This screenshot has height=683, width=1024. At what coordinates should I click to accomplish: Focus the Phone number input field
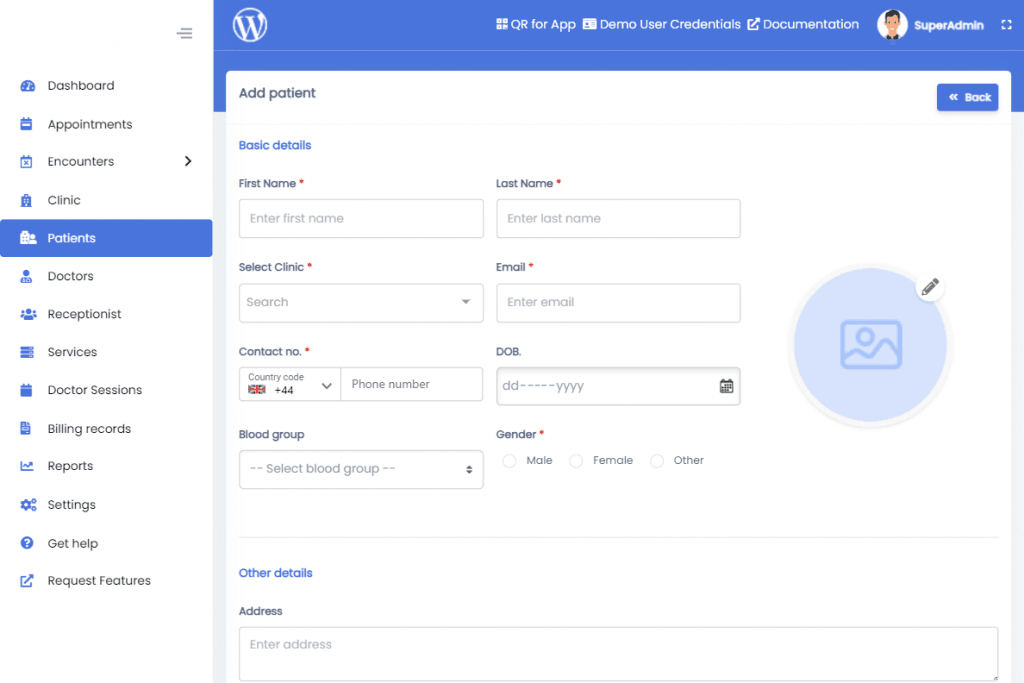coord(412,384)
